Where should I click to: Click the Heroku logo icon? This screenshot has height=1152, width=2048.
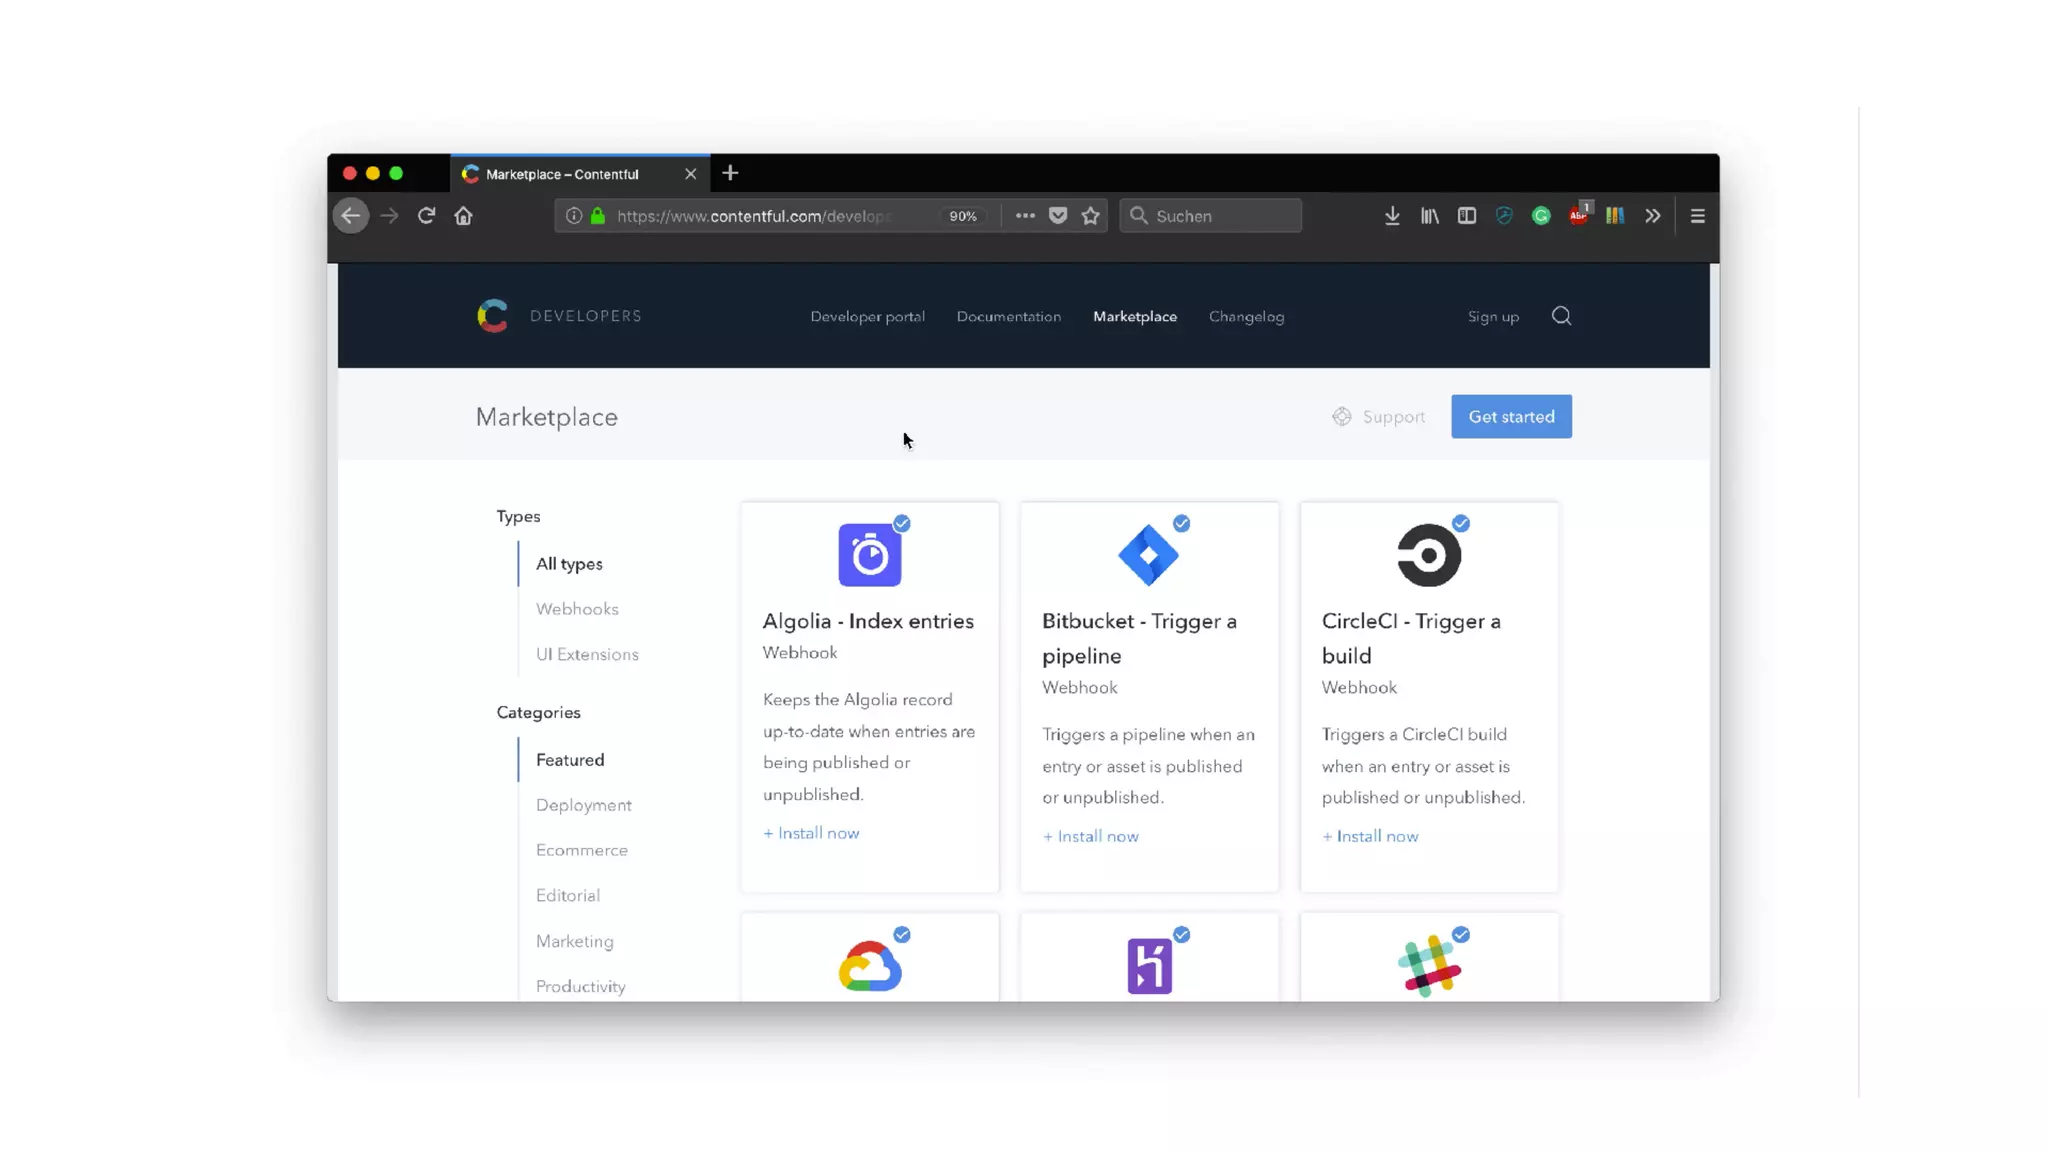coord(1149,966)
